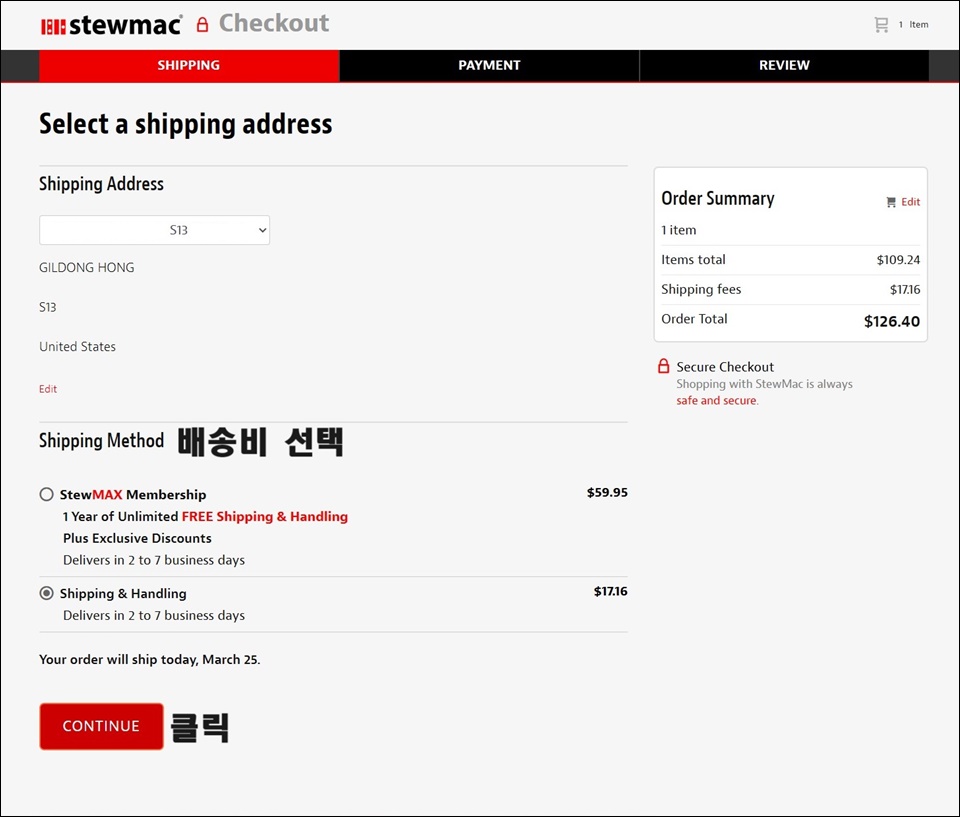Image resolution: width=960 pixels, height=817 pixels.
Task: Click the Secure Checkout lock icon
Action: [x=663, y=366]
